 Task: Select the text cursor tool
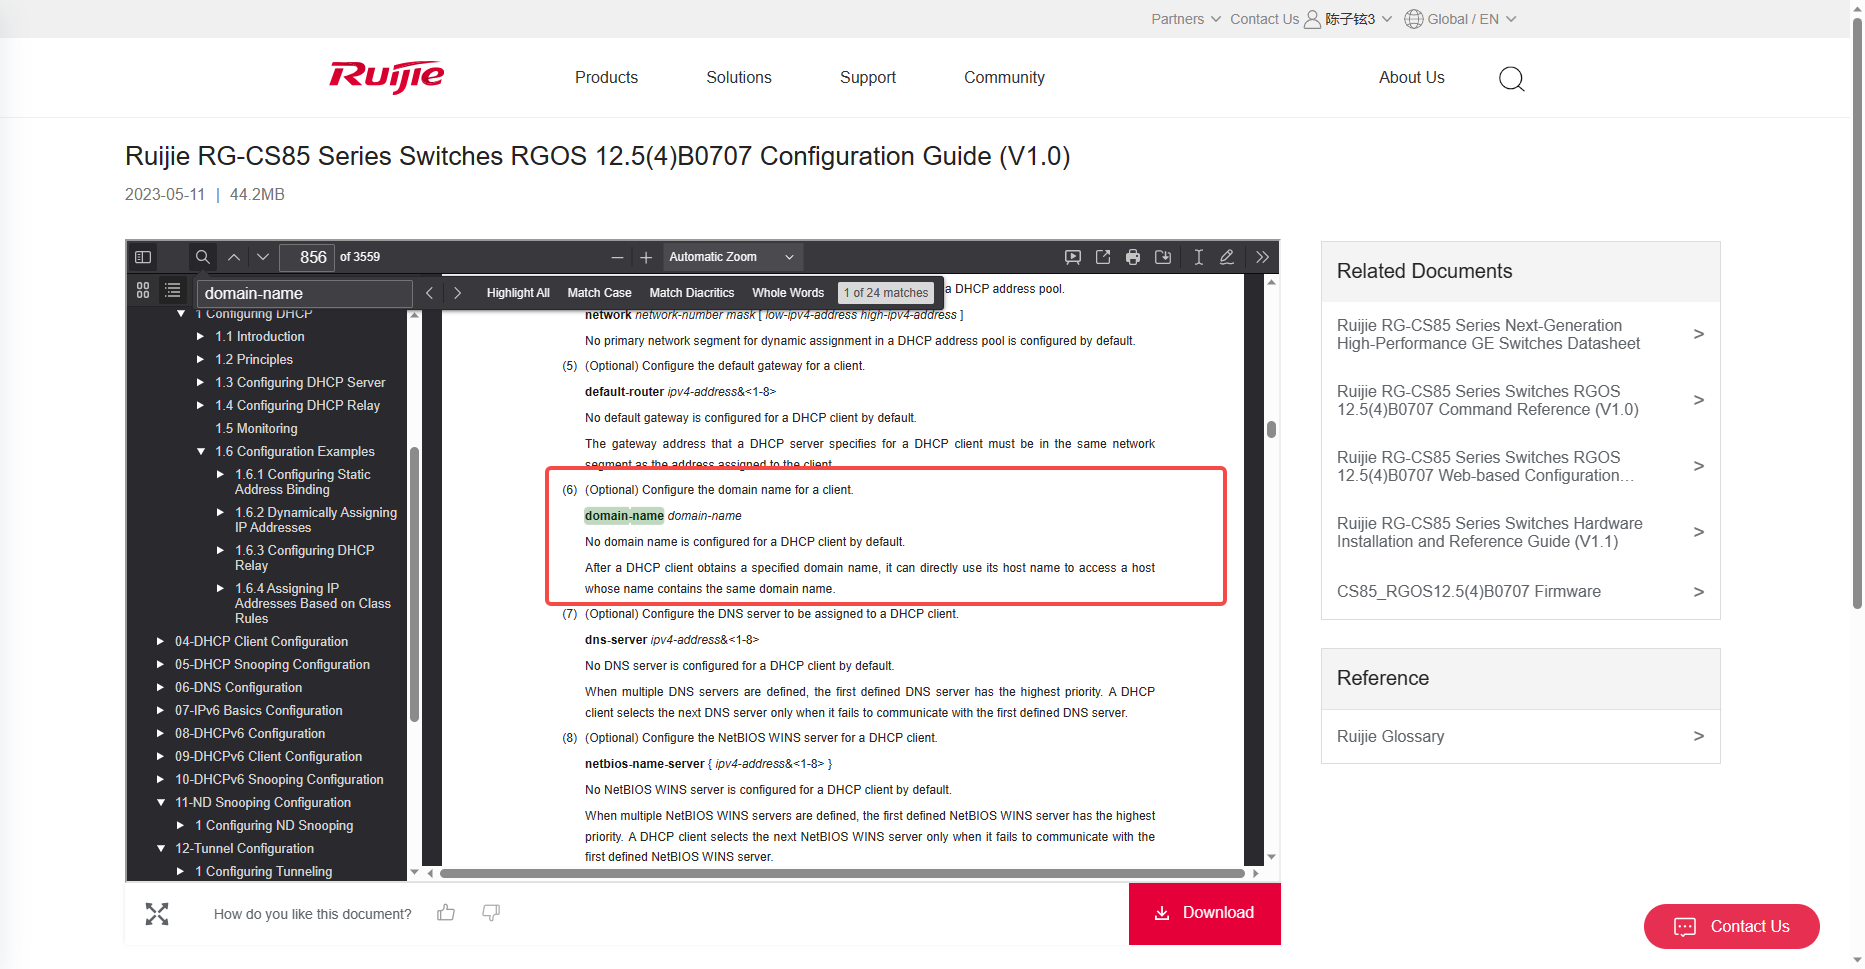pos(1198,257)
